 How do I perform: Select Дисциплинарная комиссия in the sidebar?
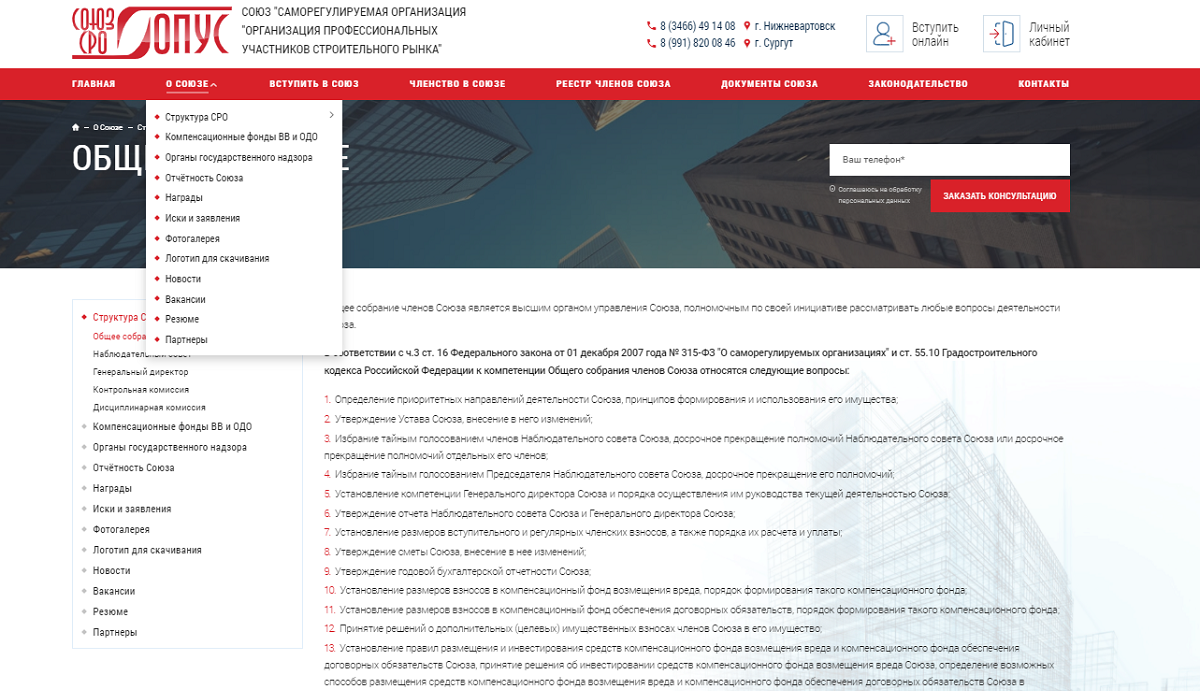149,408
